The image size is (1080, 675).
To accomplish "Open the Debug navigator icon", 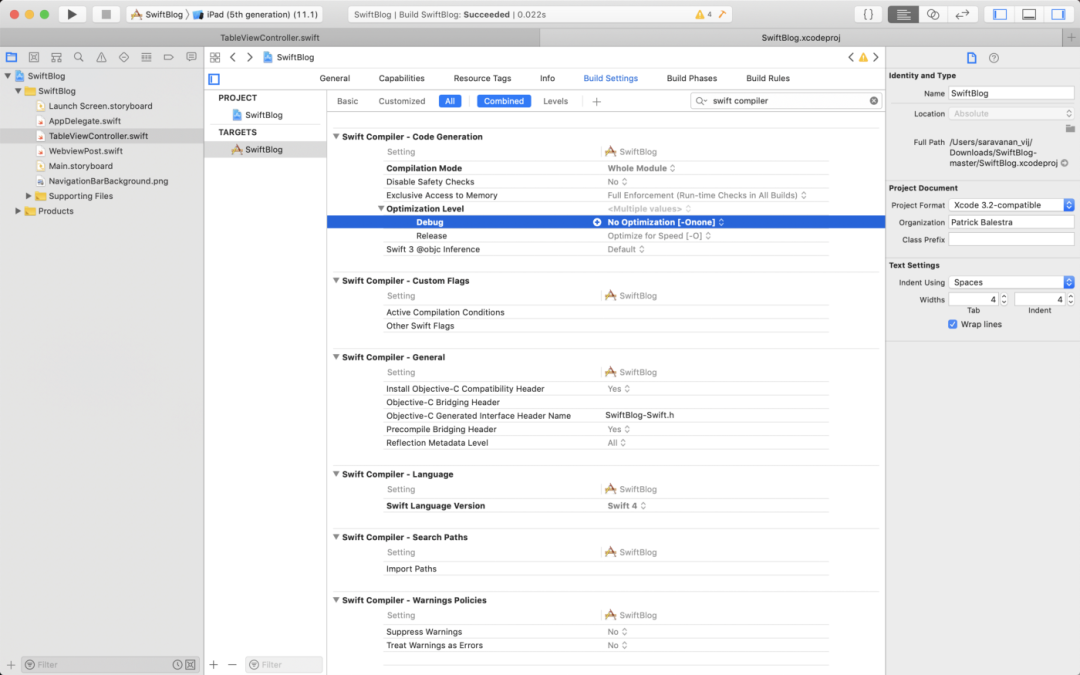I will click(146, 57).
